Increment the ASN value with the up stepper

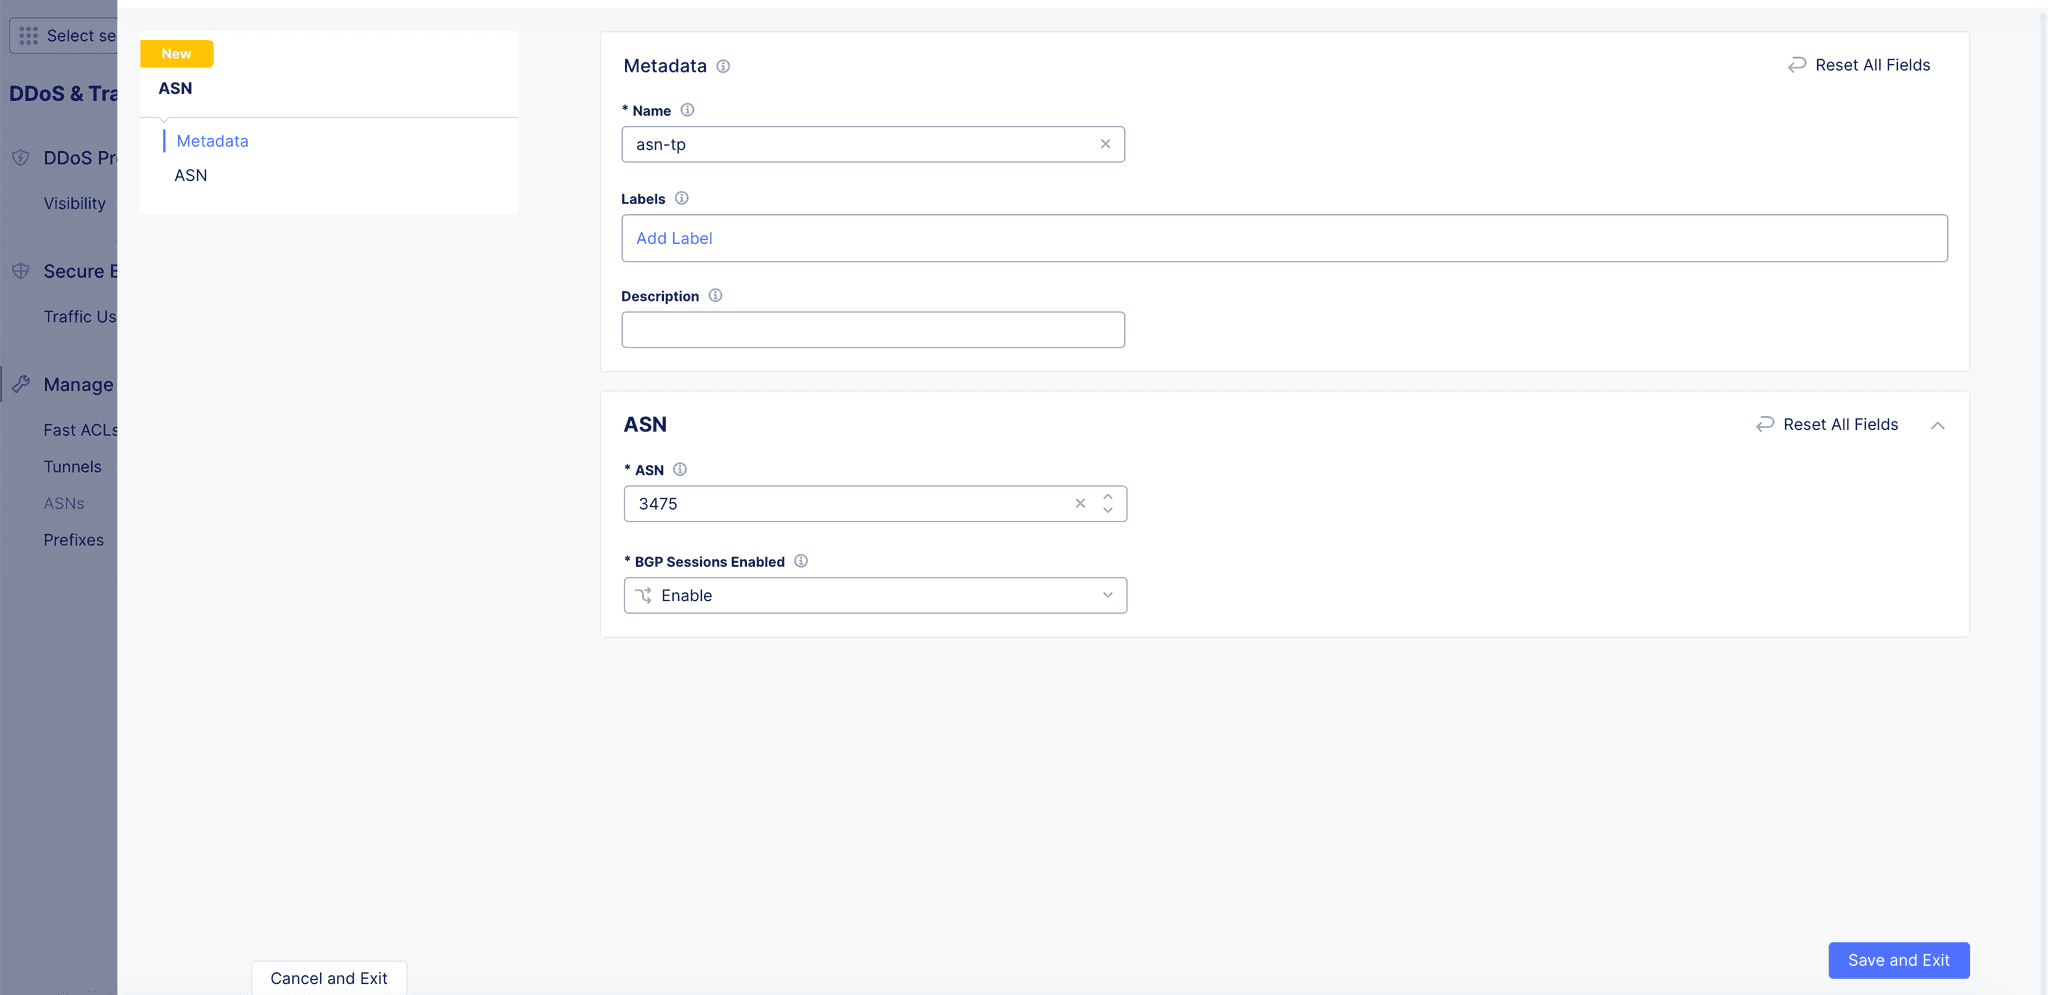tap(1107, 497)
